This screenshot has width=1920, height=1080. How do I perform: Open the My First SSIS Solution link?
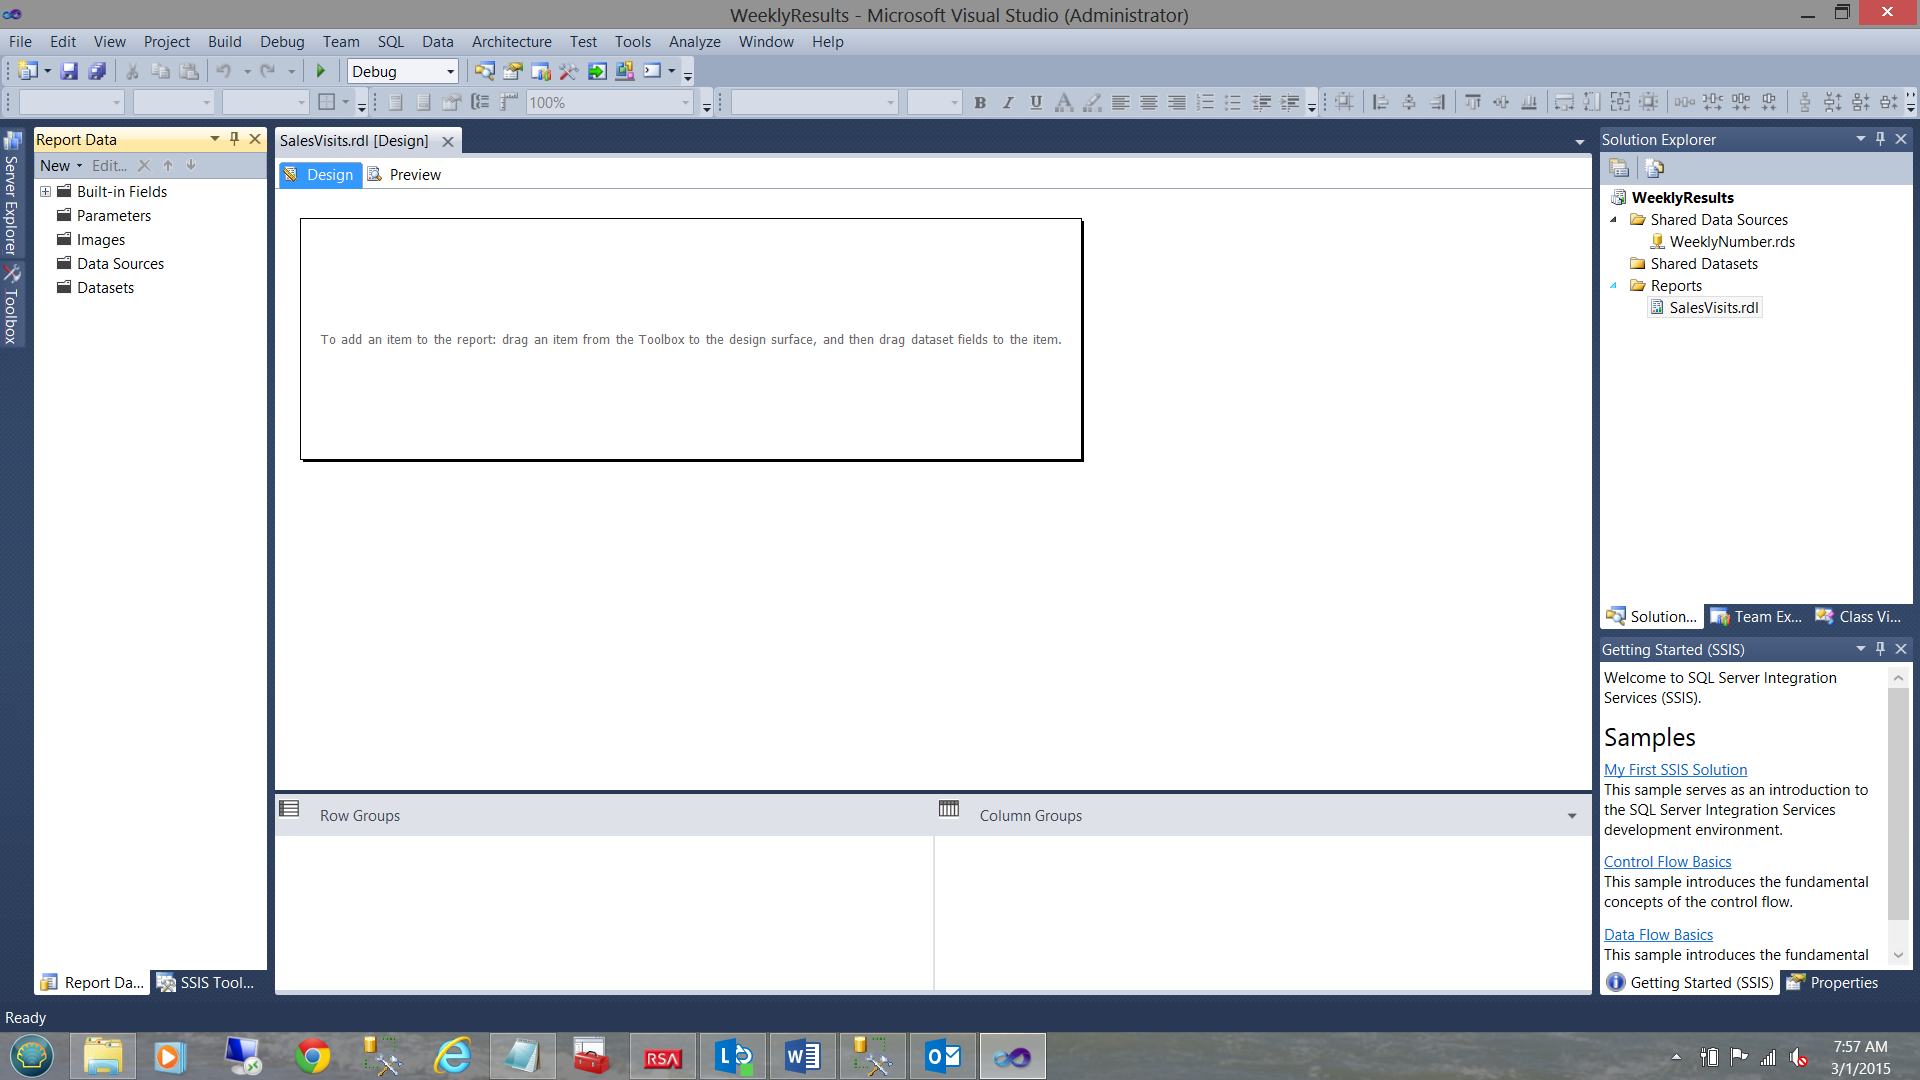click(x=1675, y=770)
